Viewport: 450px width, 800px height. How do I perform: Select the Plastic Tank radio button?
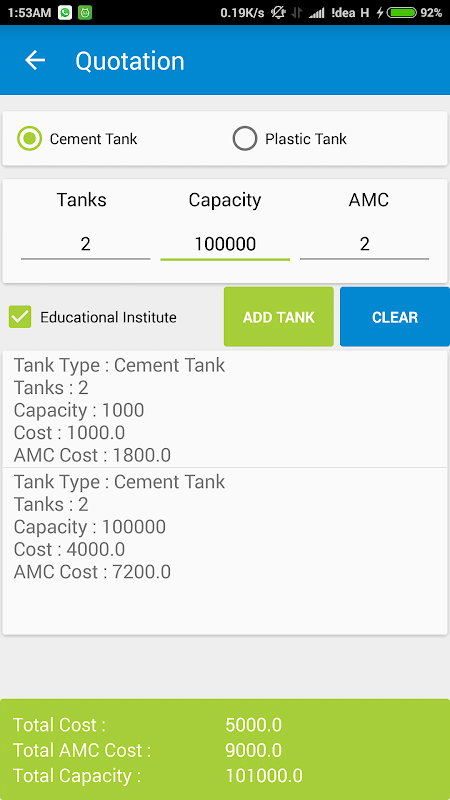point(244,138)
